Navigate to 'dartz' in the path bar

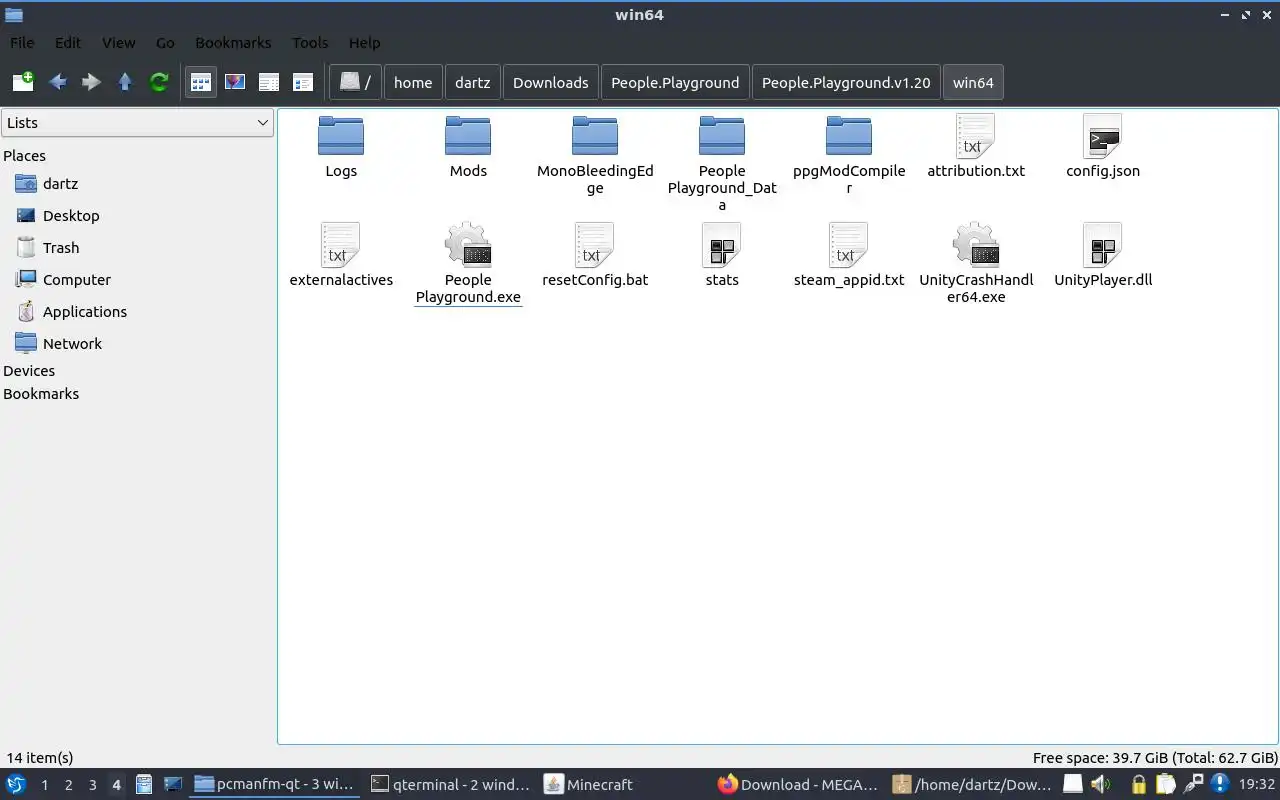[473, 83]
